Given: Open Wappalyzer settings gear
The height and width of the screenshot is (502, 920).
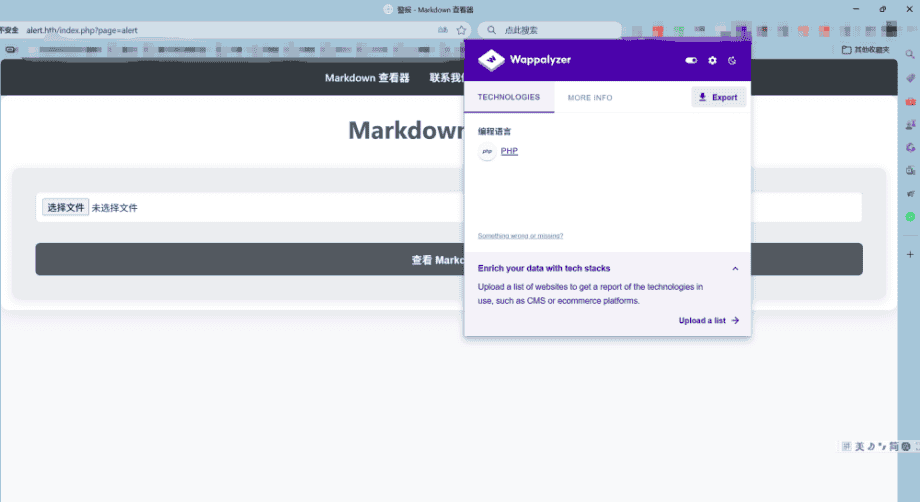Looking at the screenshot, I should pyautogui.click(x=712, y=61).
